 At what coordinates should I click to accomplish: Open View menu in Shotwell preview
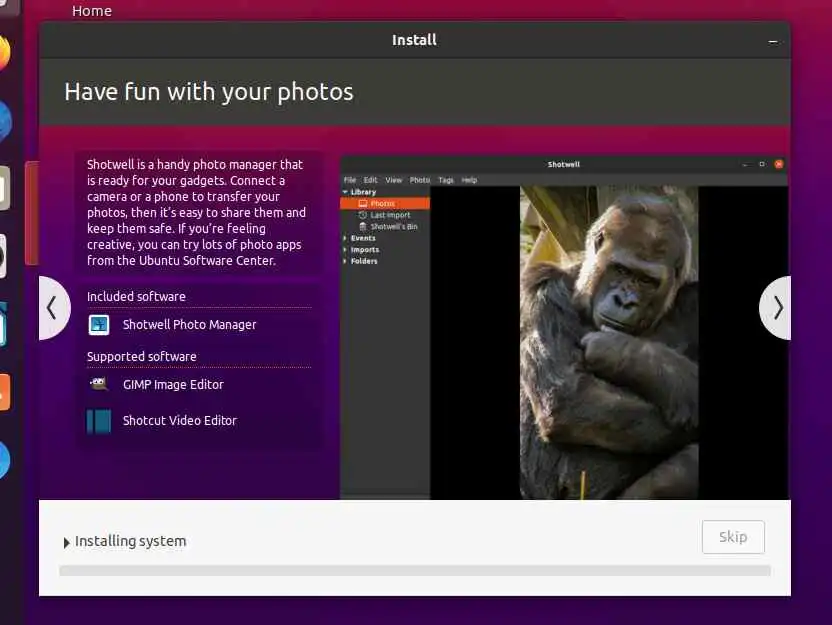click(393, 180)
